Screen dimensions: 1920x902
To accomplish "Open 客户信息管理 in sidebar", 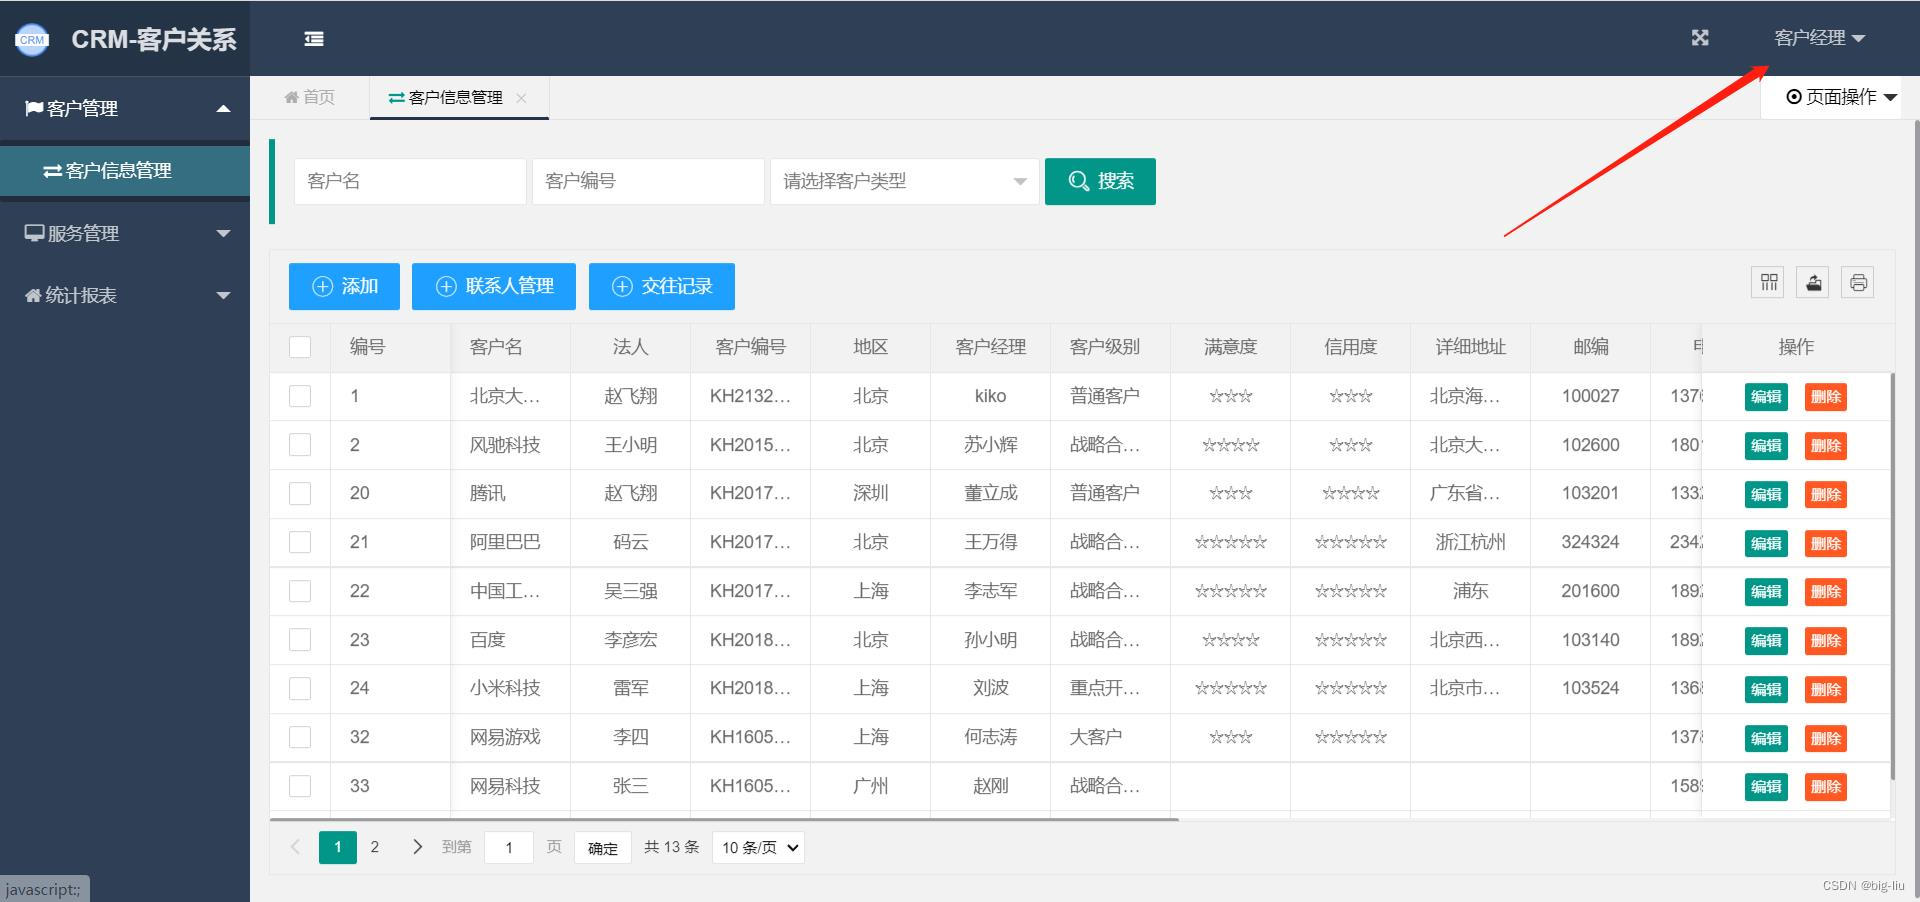I will click(x=125, y=171).
